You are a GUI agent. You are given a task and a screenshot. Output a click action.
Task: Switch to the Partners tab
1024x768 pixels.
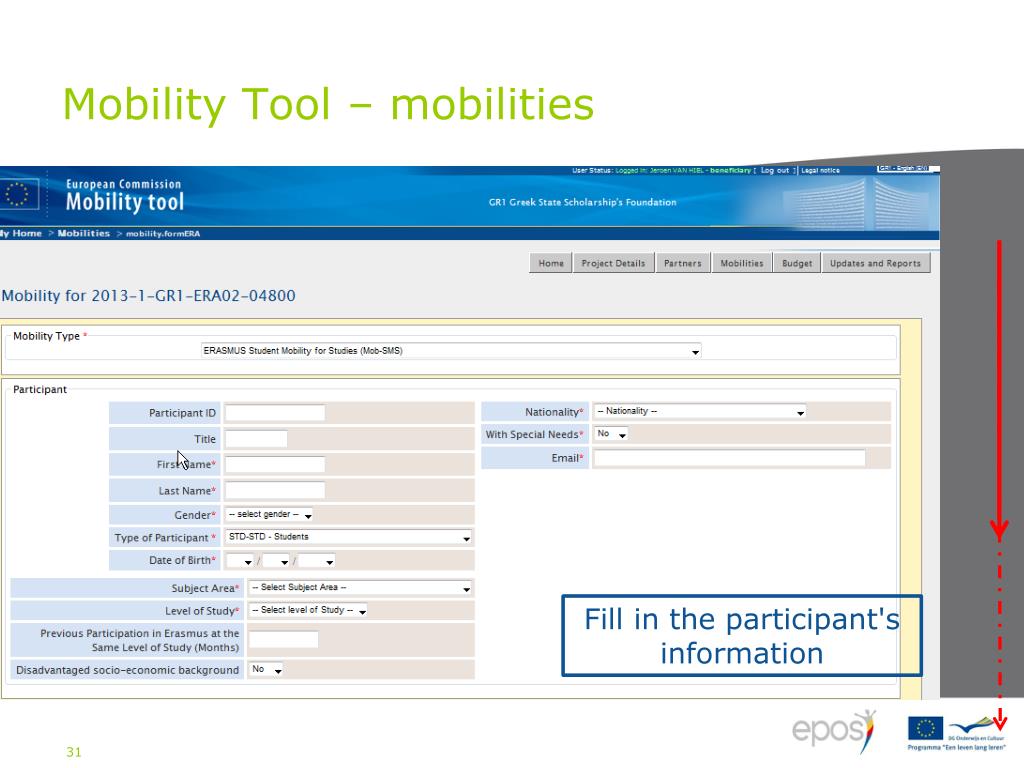(x=682, y=263)
